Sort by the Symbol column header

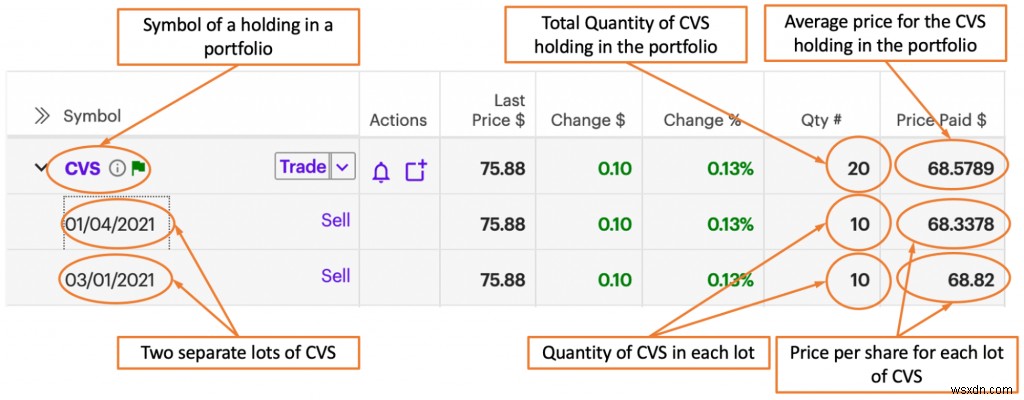click(92, 116)
